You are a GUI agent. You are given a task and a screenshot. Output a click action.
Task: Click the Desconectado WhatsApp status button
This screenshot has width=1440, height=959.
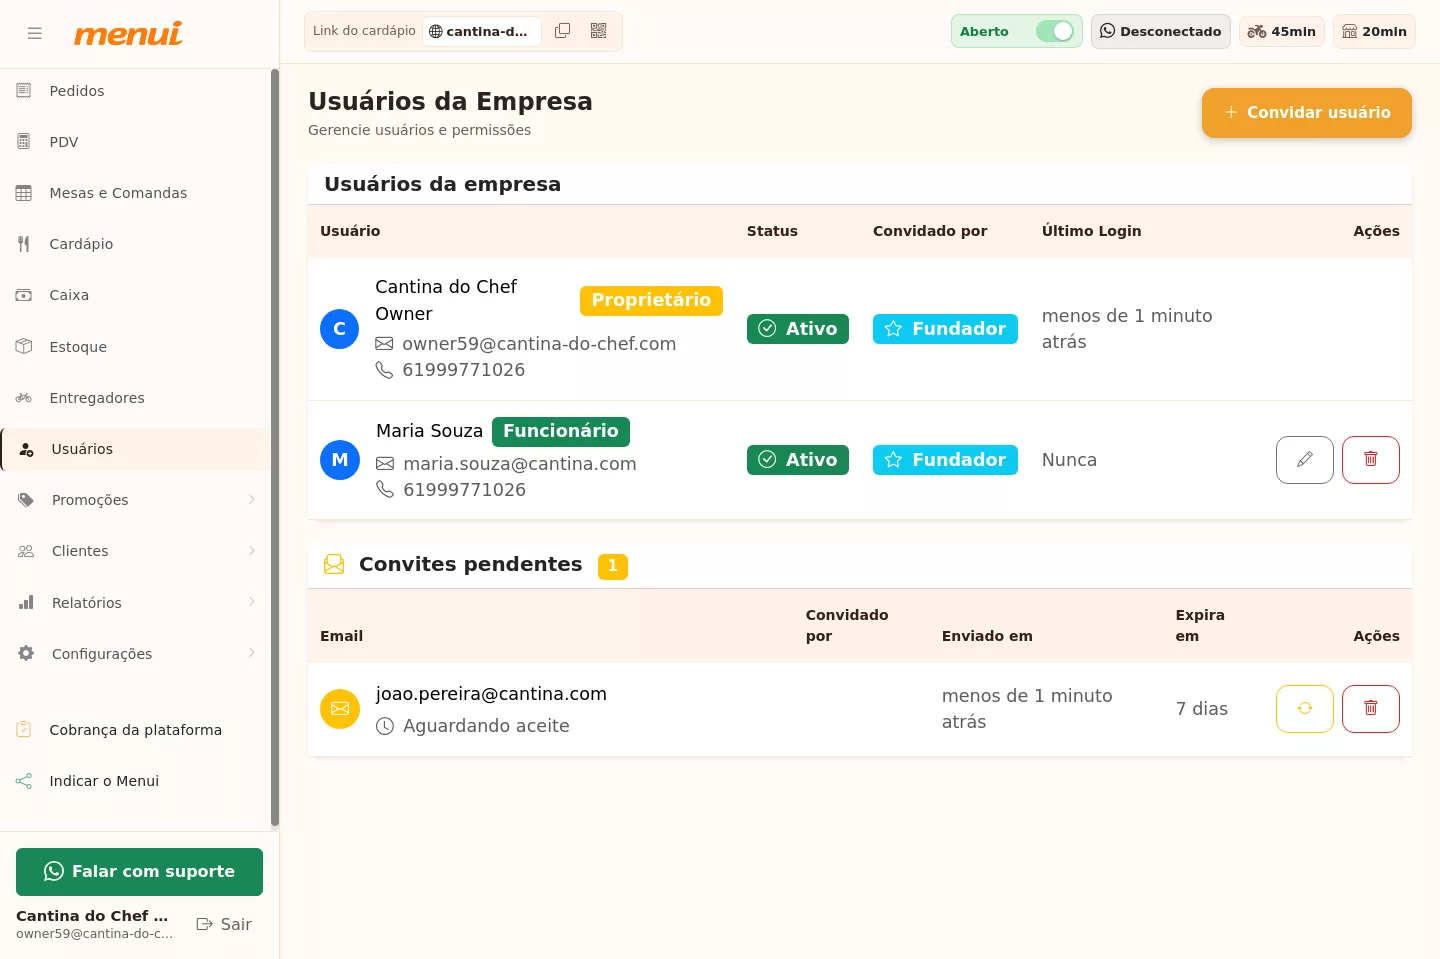[x=1160, y=31]
